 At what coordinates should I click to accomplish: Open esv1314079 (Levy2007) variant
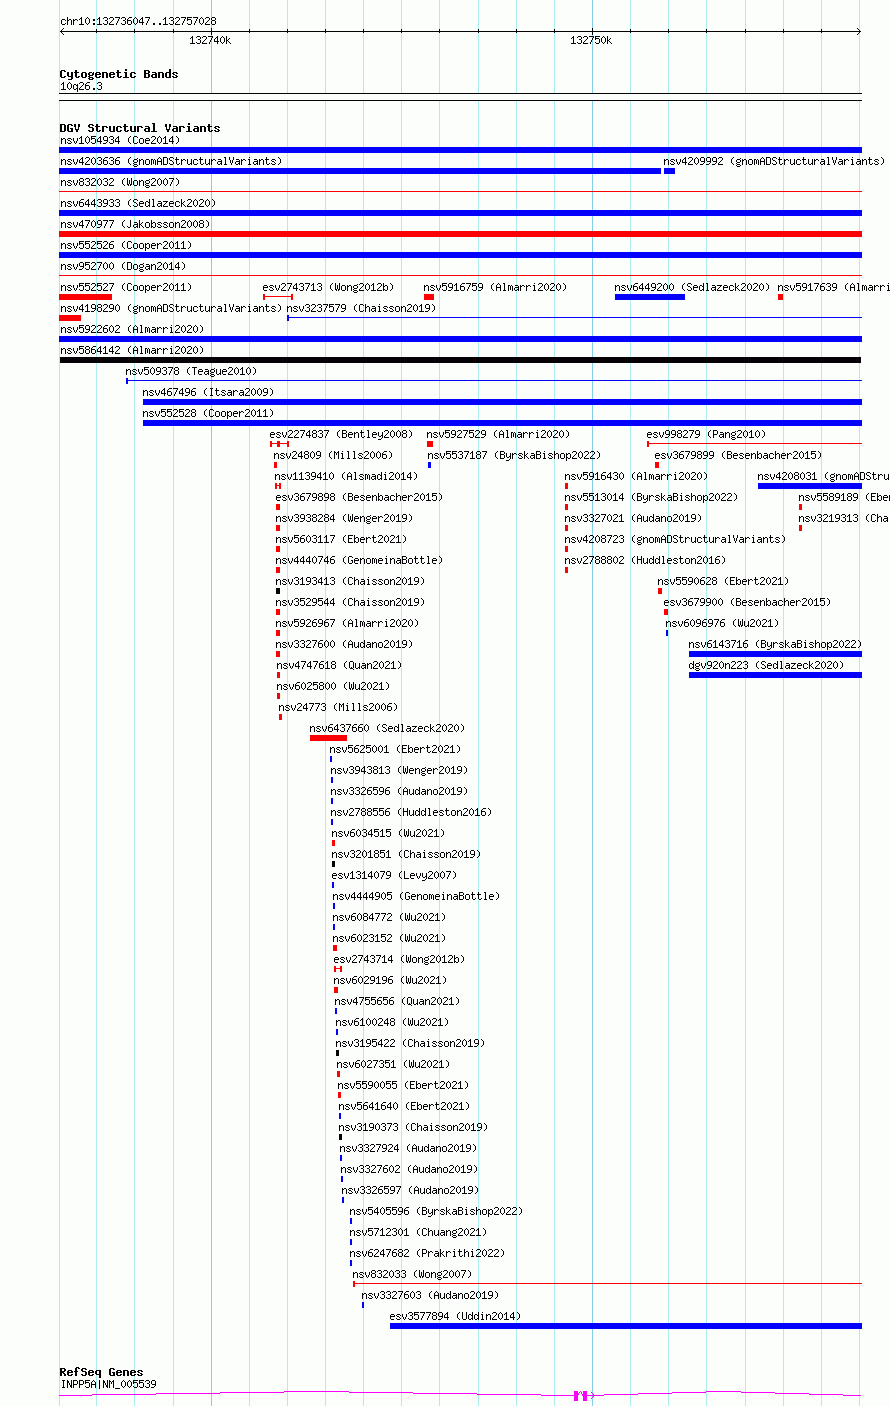point(395,875)
